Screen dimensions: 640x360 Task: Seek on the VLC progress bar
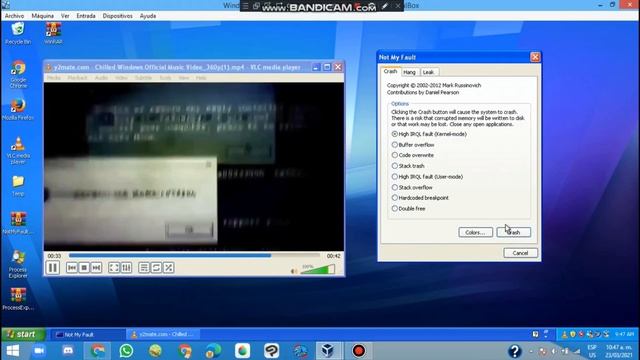click(195, 256)
